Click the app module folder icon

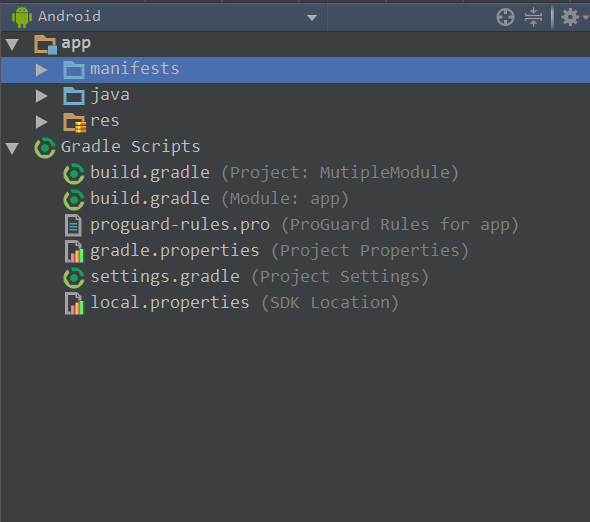coord(46,44)
